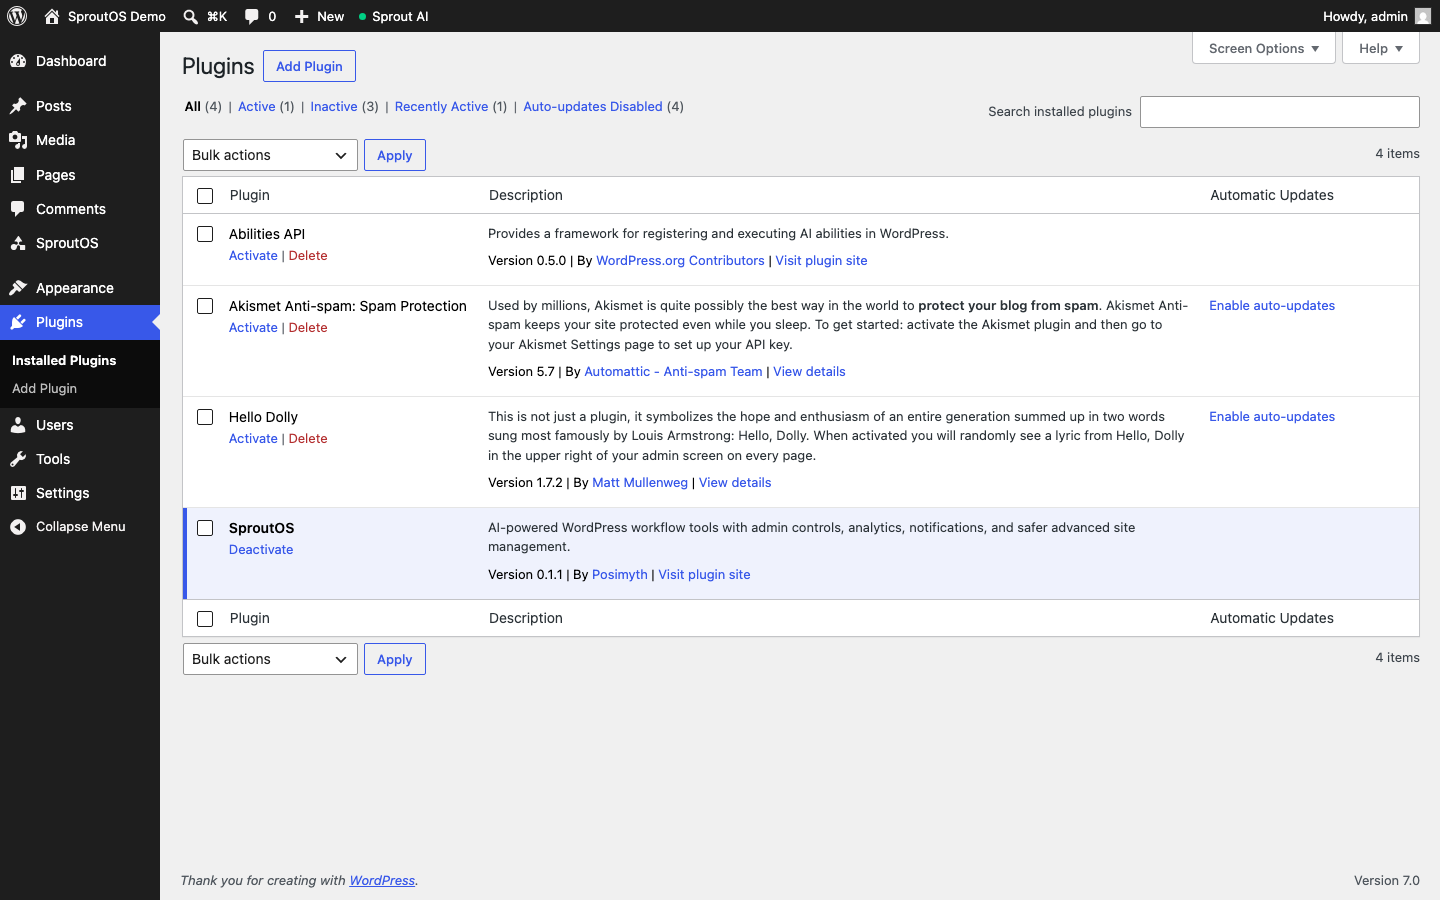Click the Plugins plug icon
The image size is (1440, 900).
pos(18,322)
